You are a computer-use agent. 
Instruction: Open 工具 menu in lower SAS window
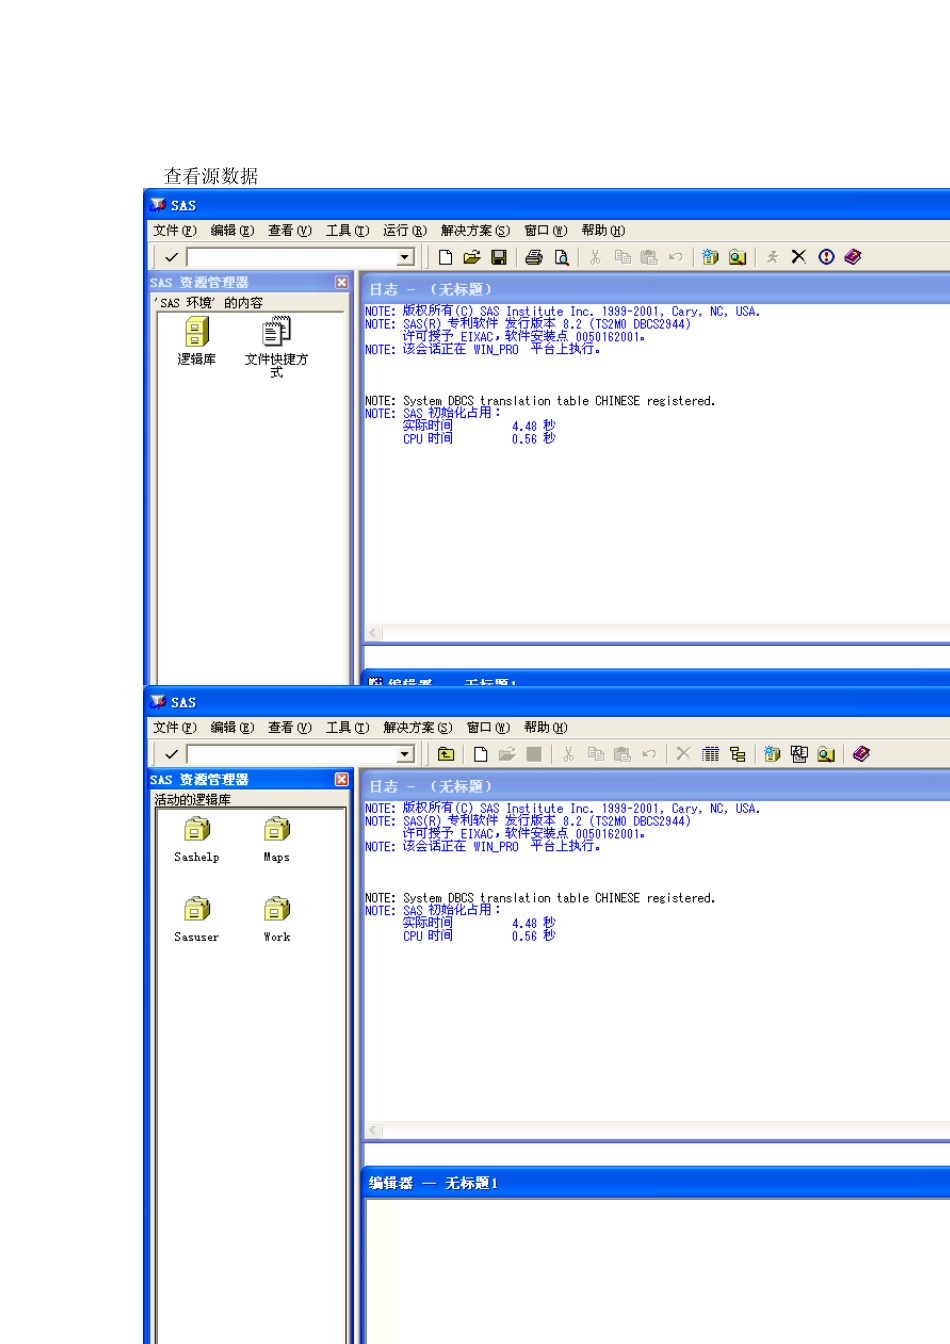tap(348, 728)
